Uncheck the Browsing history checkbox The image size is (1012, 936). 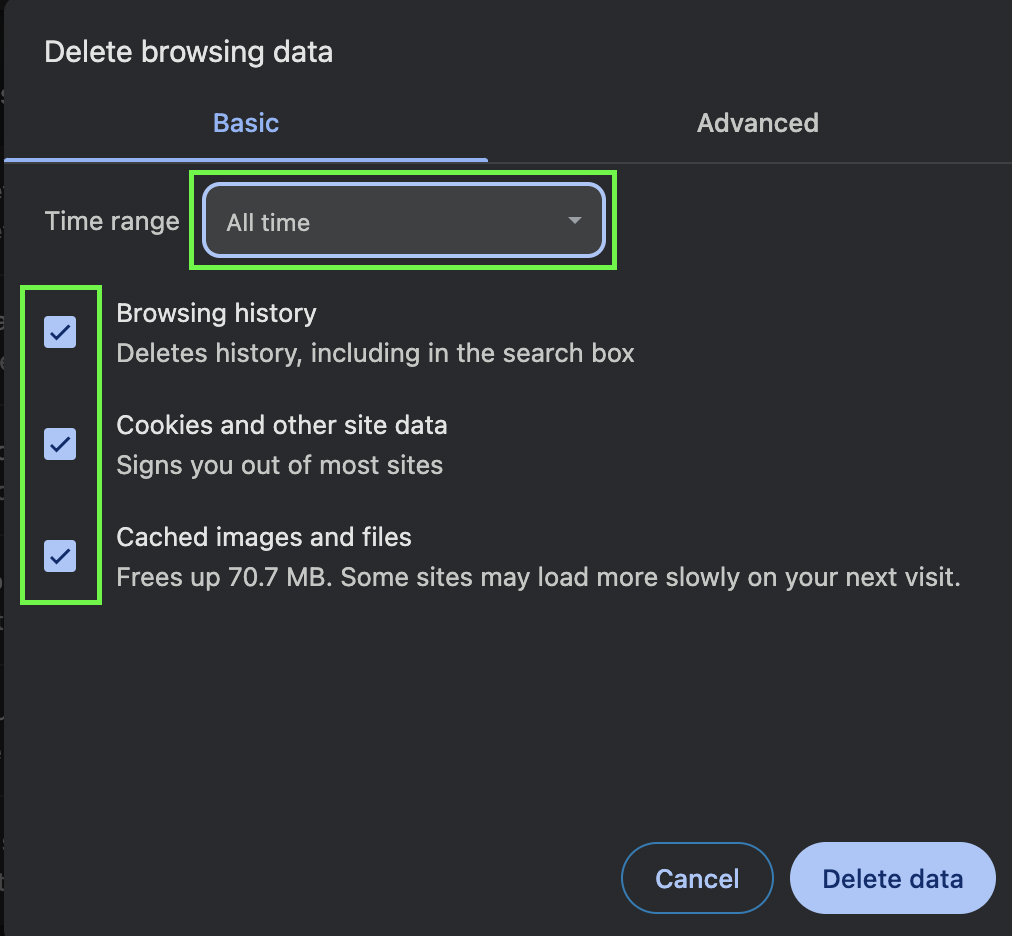[x=61, y=332]
